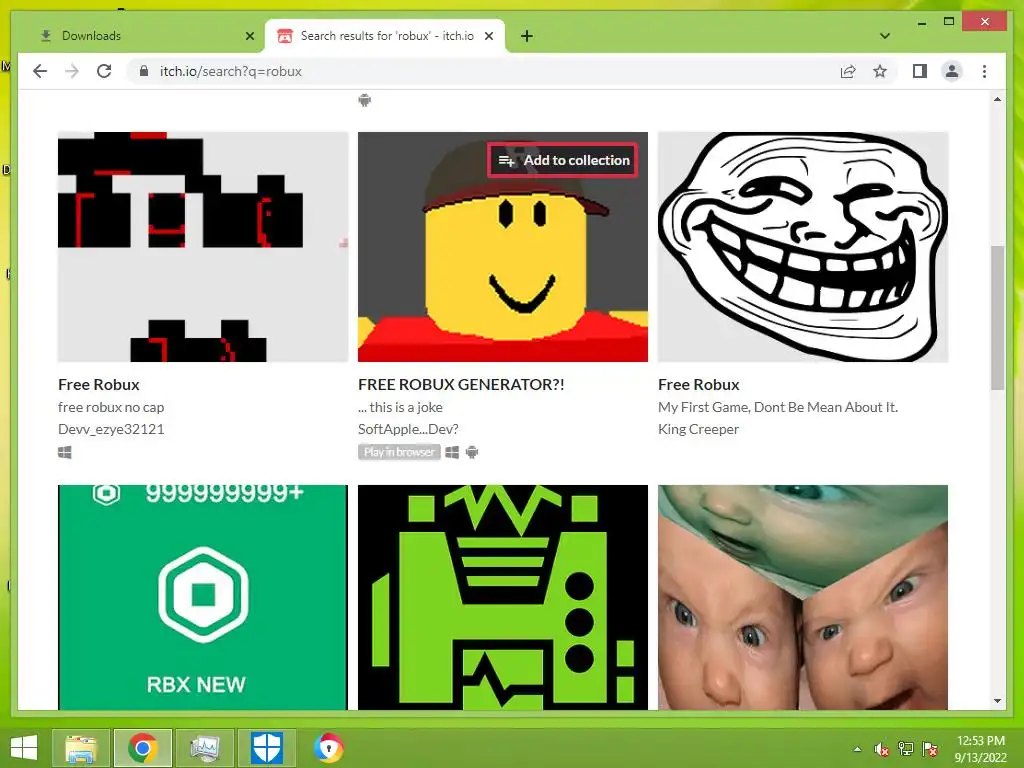1024x768 pixels.
Task: Open the Free Robux game by Devv_ezye32121
Action: pyautogui.click(x=99, y=385)
